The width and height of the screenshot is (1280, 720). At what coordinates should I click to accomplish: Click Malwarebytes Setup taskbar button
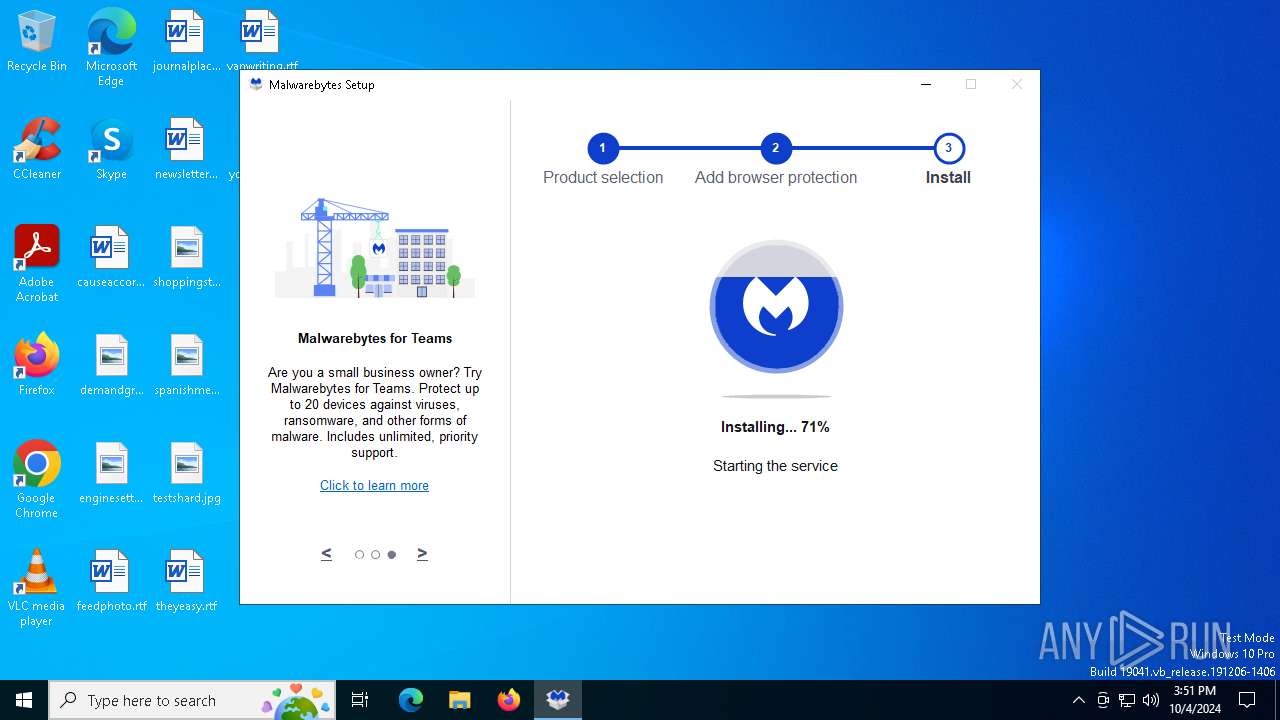click(557, 700)
